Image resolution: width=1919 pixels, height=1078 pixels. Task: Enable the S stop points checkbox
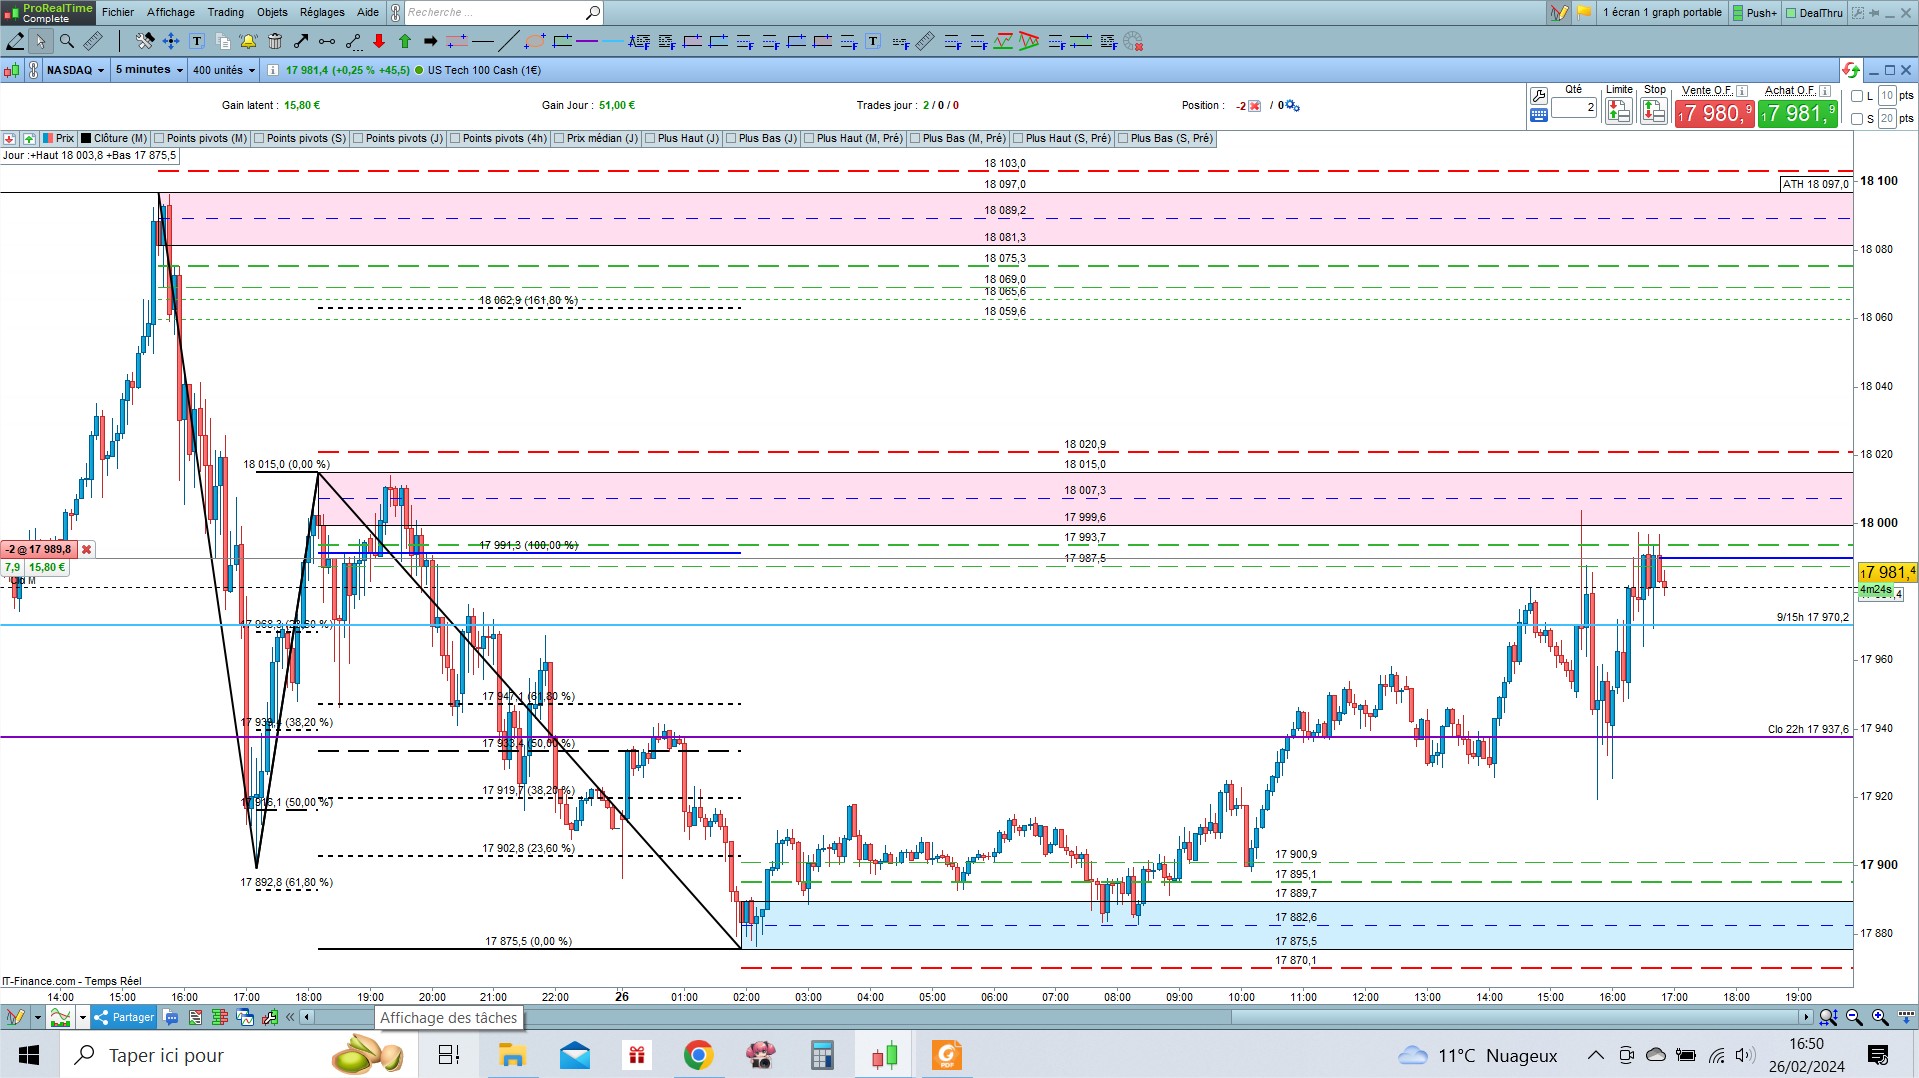click(1857, 119)
